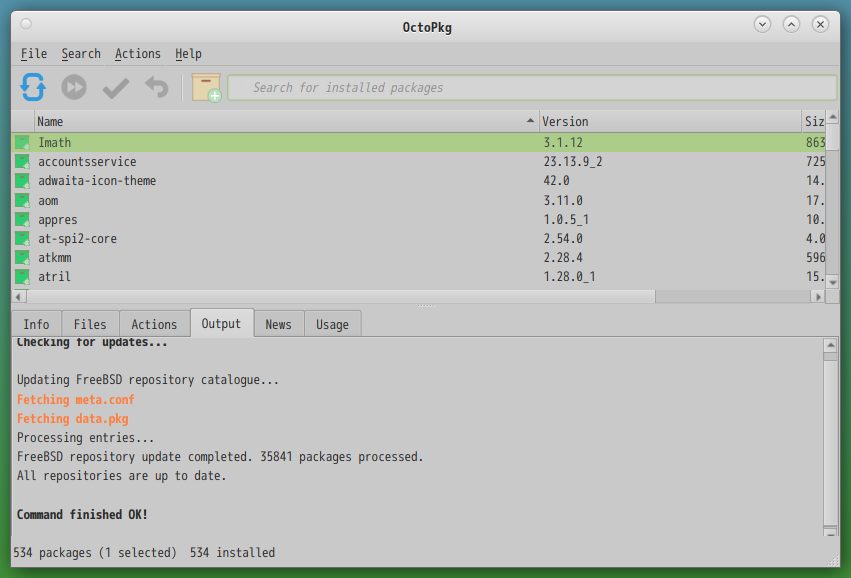Select the Imath package row
The image size is (851, 578).
tap(418, 143)
